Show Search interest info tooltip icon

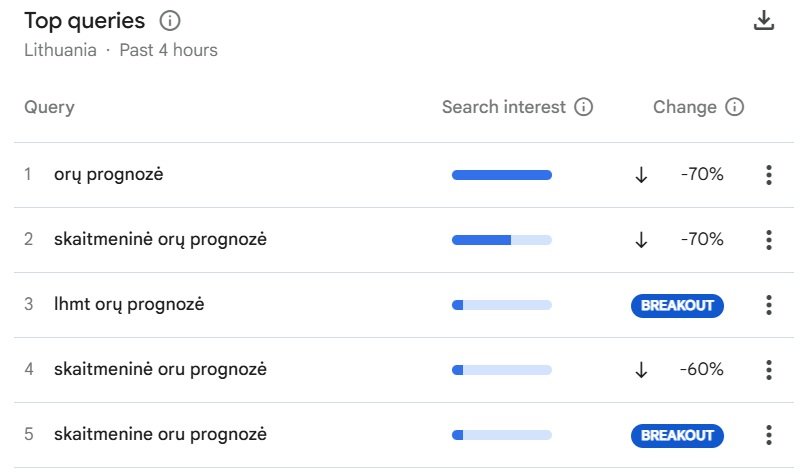point(584,107)
